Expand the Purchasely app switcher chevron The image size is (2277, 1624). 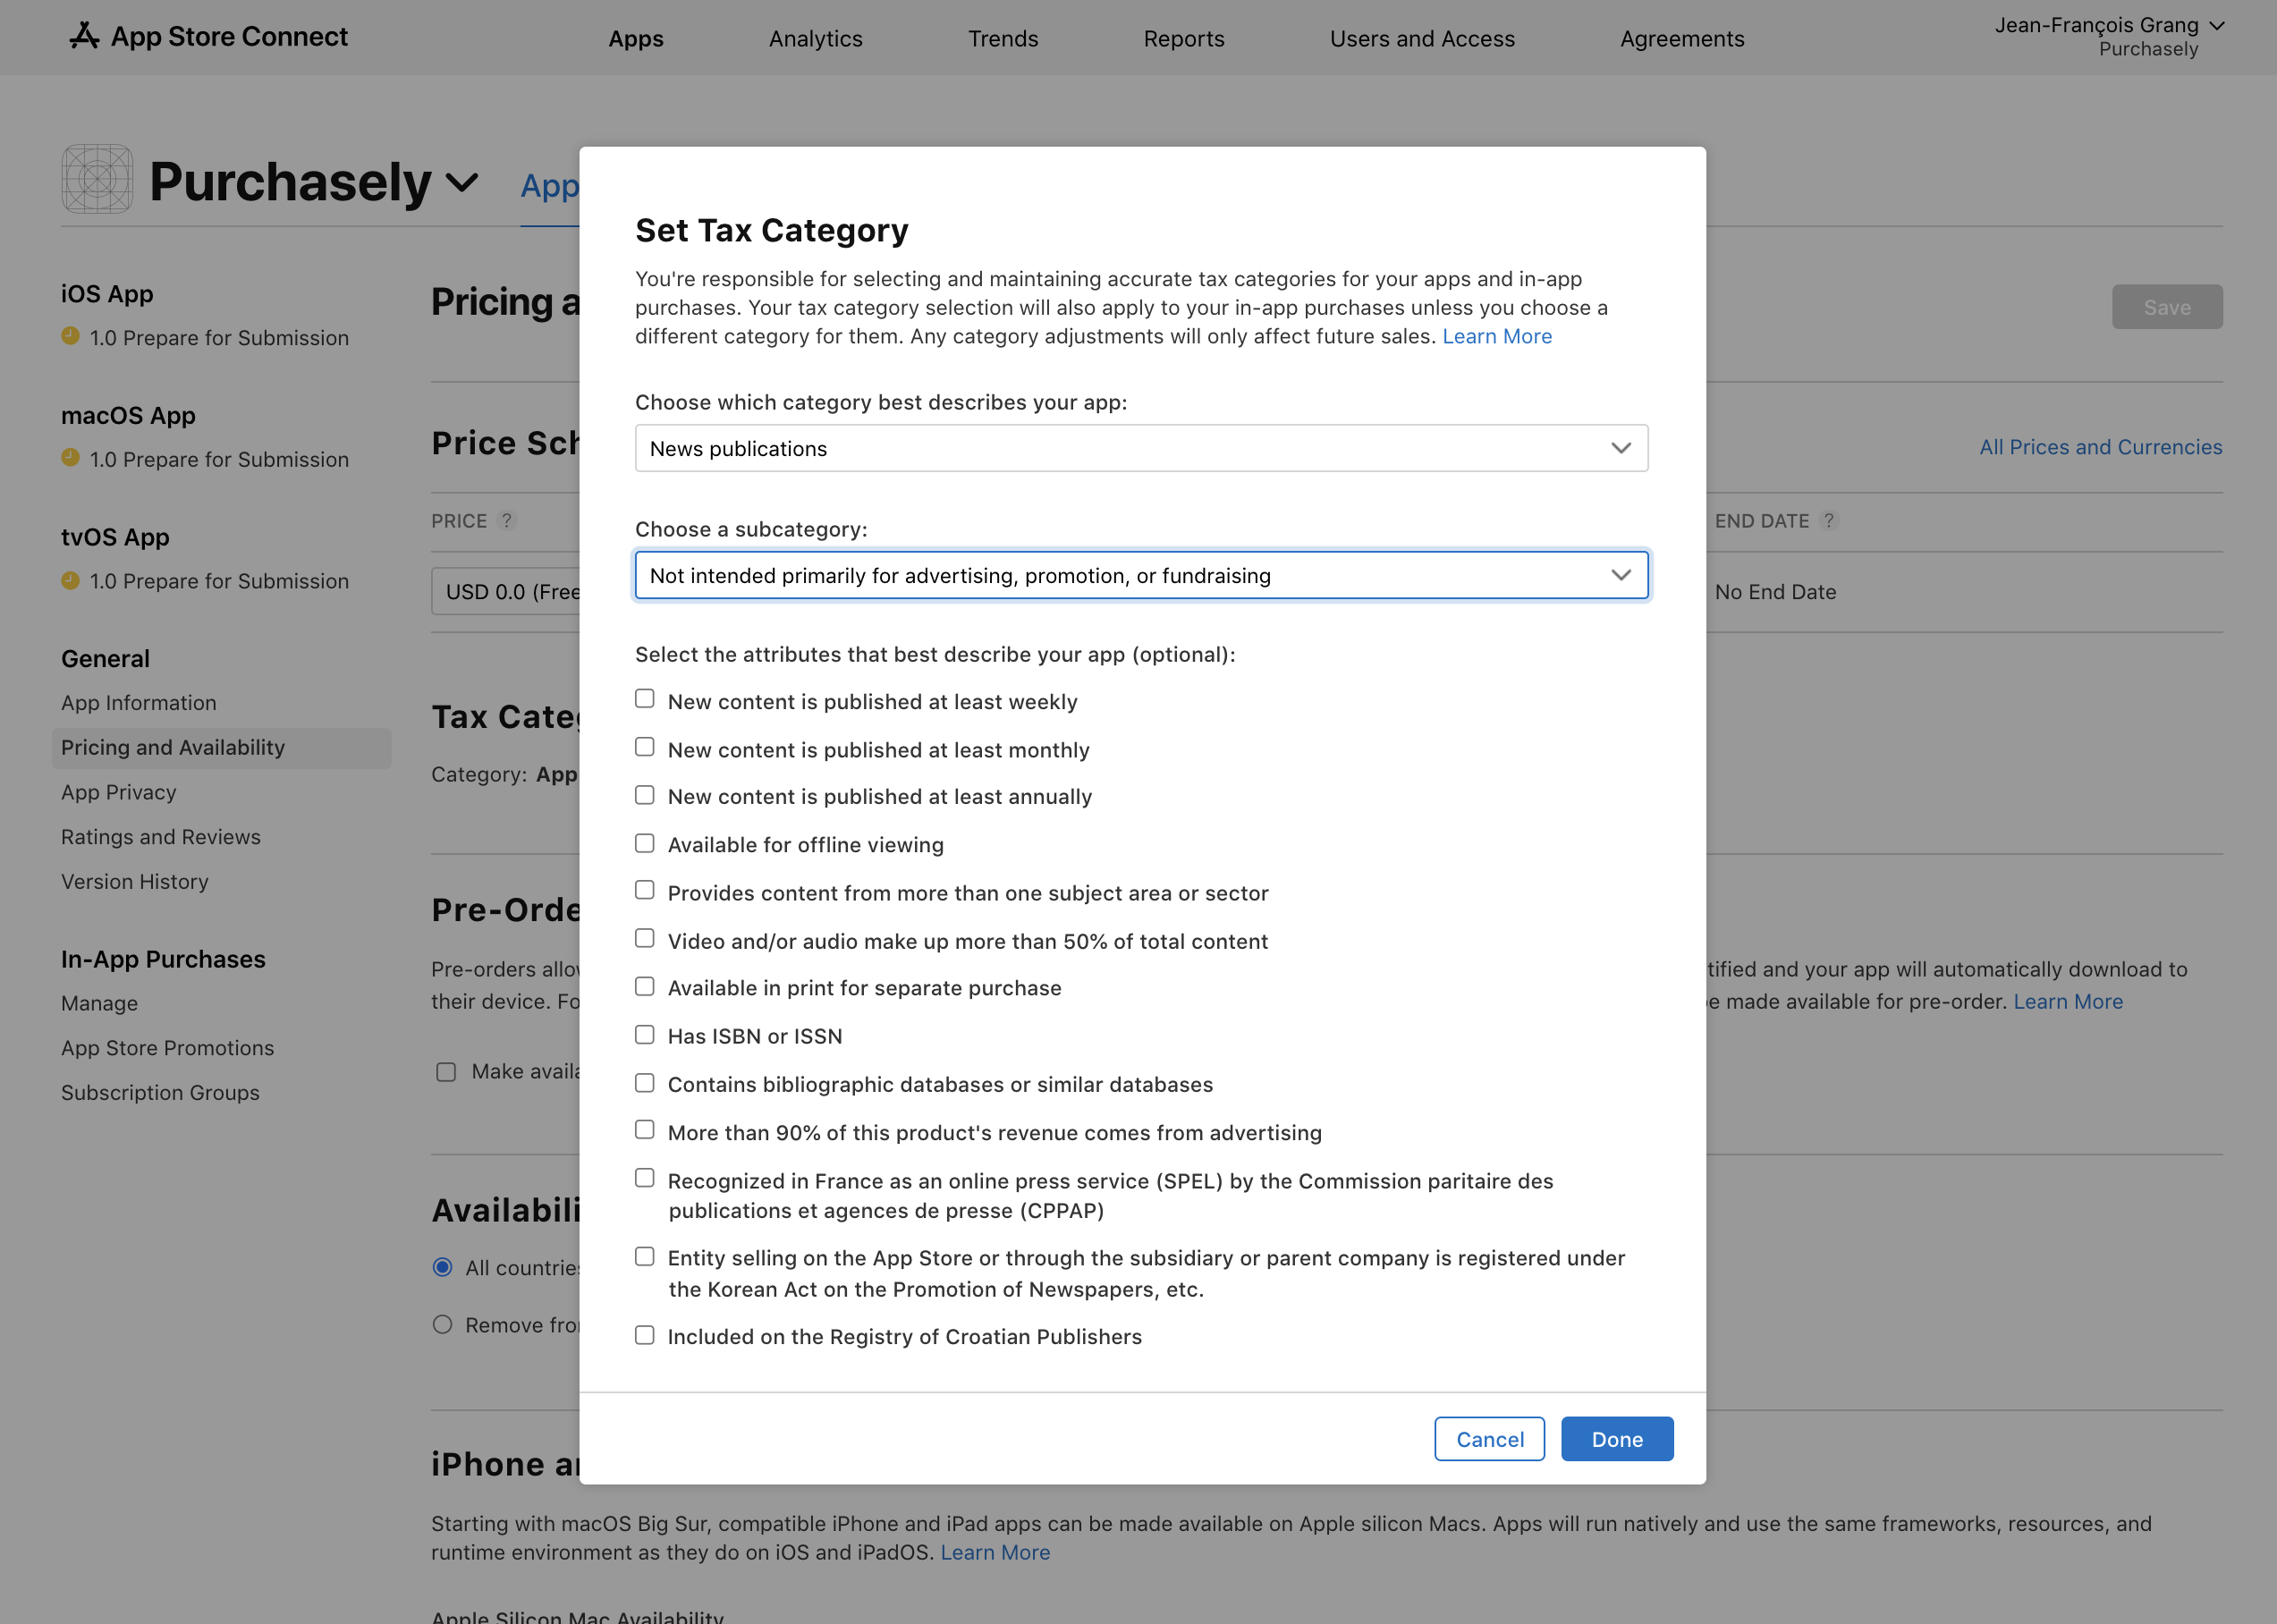pos(461,183)
